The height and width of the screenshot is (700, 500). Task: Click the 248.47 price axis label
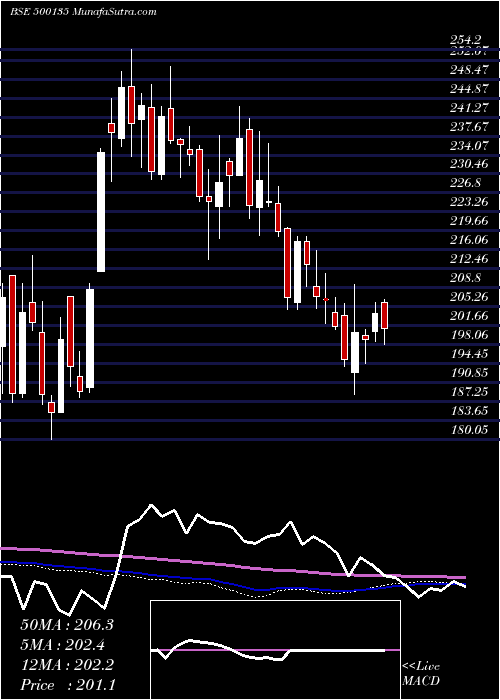coord(470,70)
